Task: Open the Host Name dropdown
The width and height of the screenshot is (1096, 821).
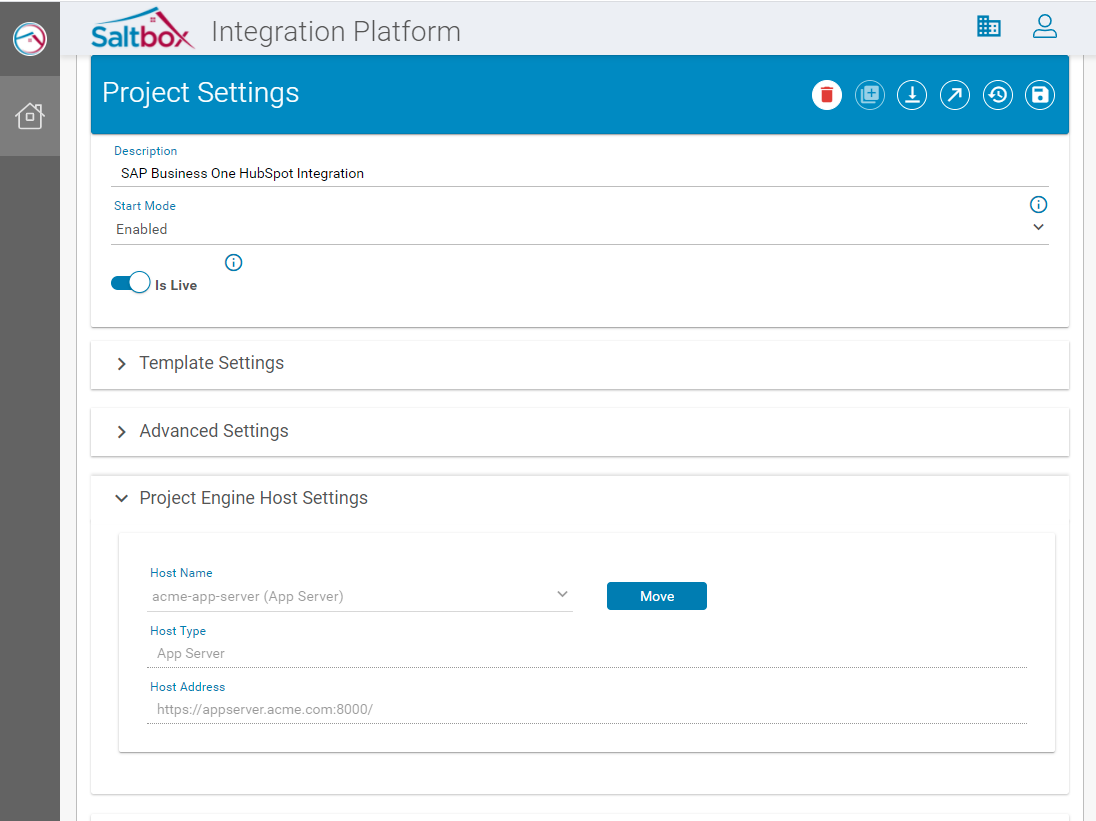Action: [360, 596]
